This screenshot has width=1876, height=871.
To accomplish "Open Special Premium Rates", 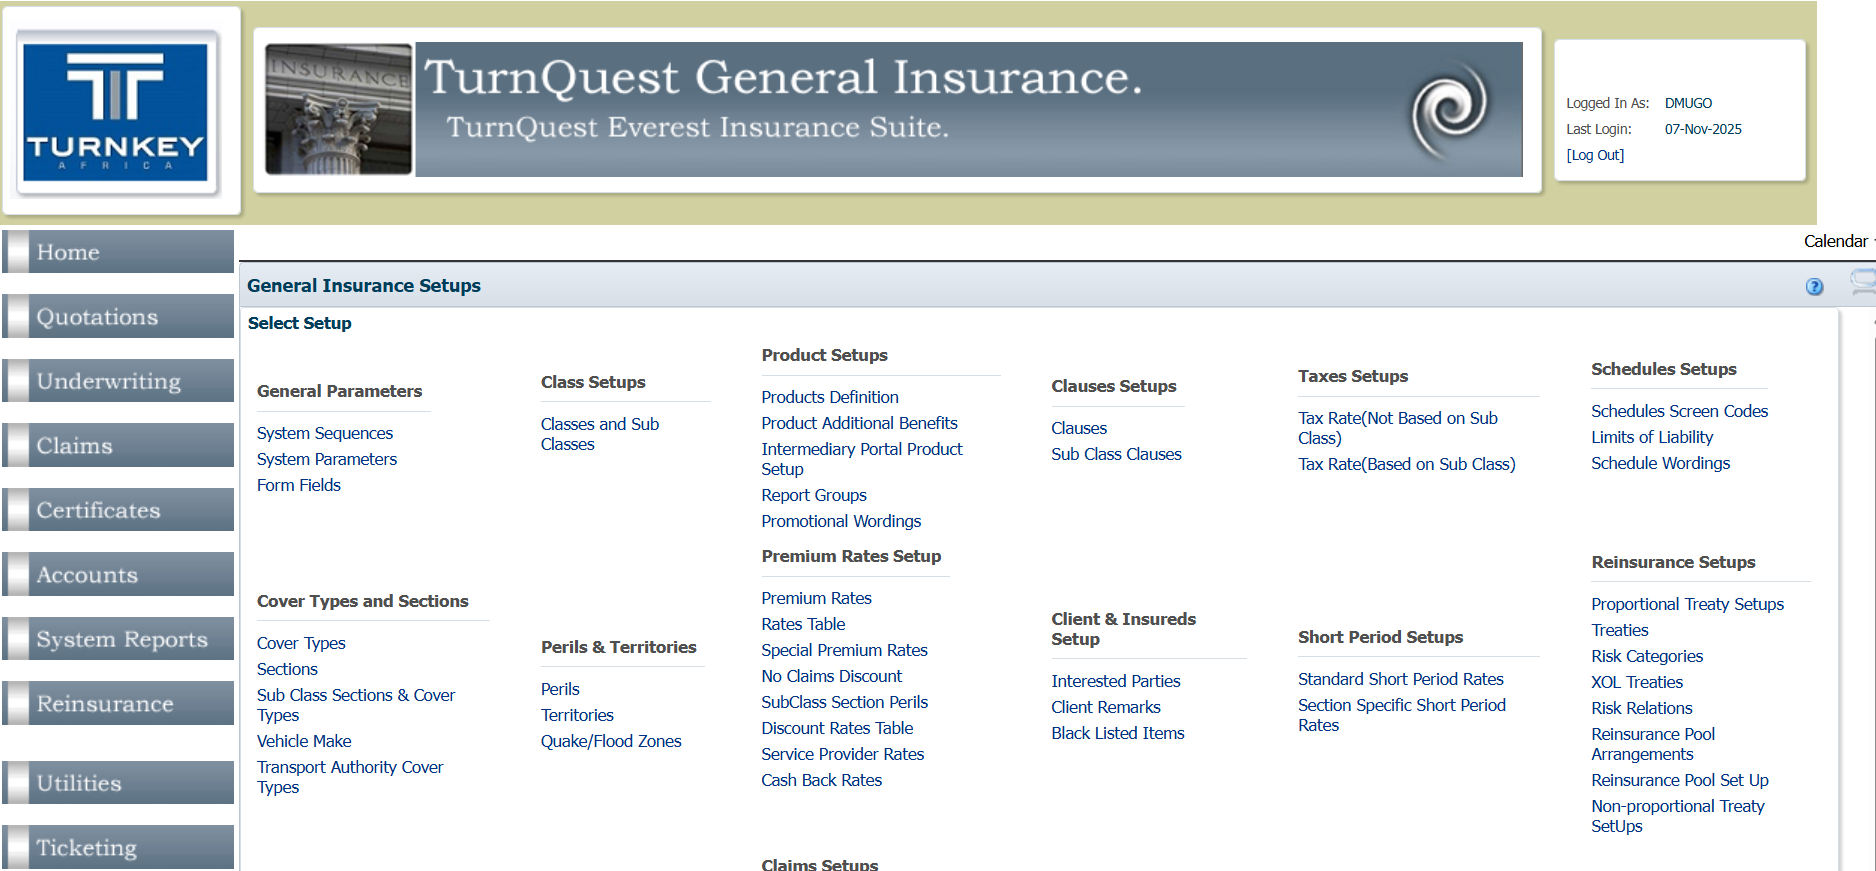I will (x=844, y=650).
